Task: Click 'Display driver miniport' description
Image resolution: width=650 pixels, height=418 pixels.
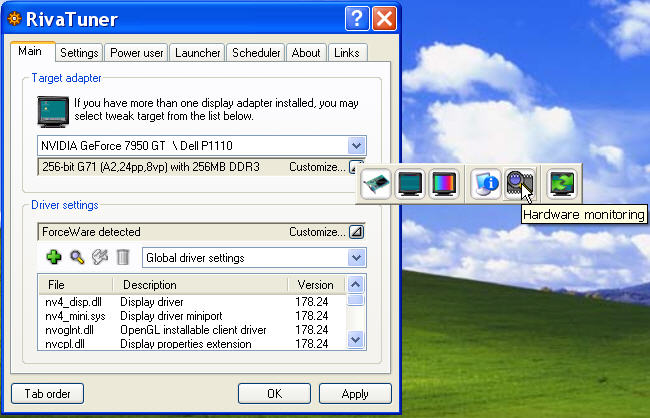Action: pyautogui.click(x=171, y=316)
